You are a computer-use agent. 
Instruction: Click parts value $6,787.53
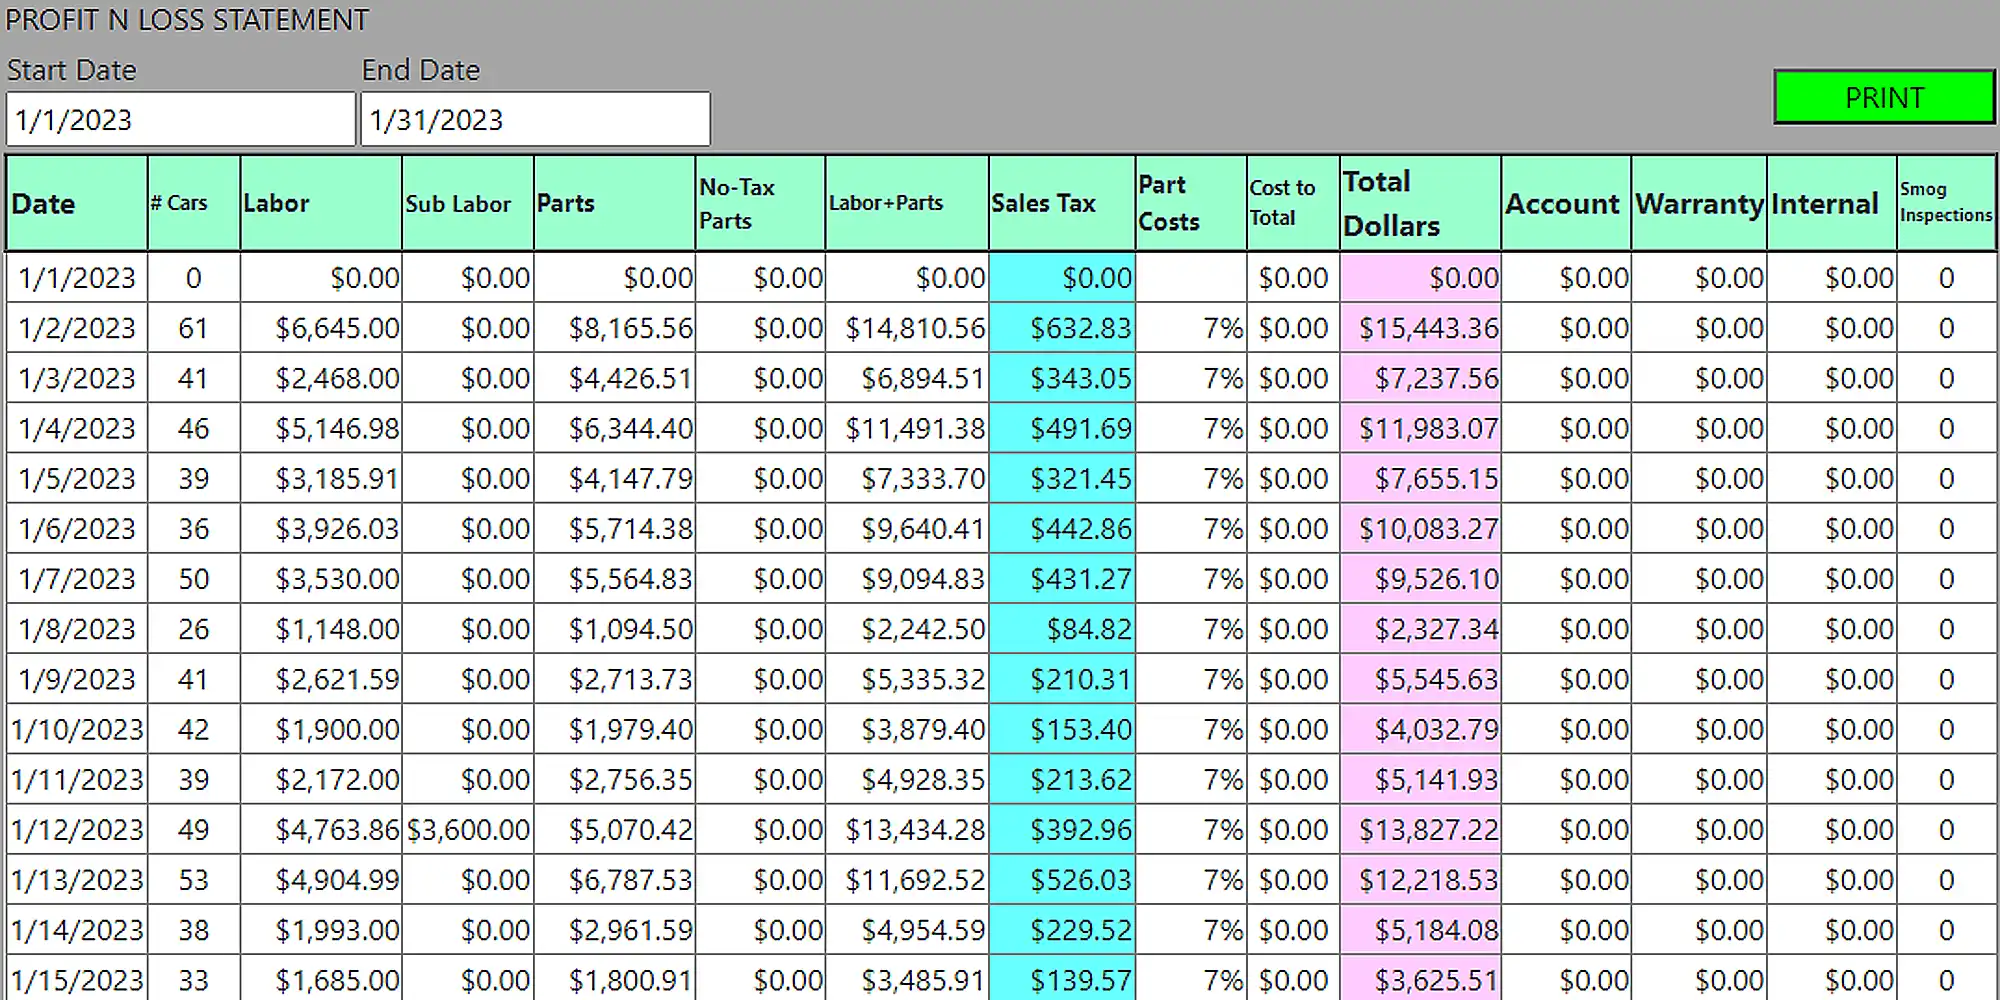pos(615,879)
